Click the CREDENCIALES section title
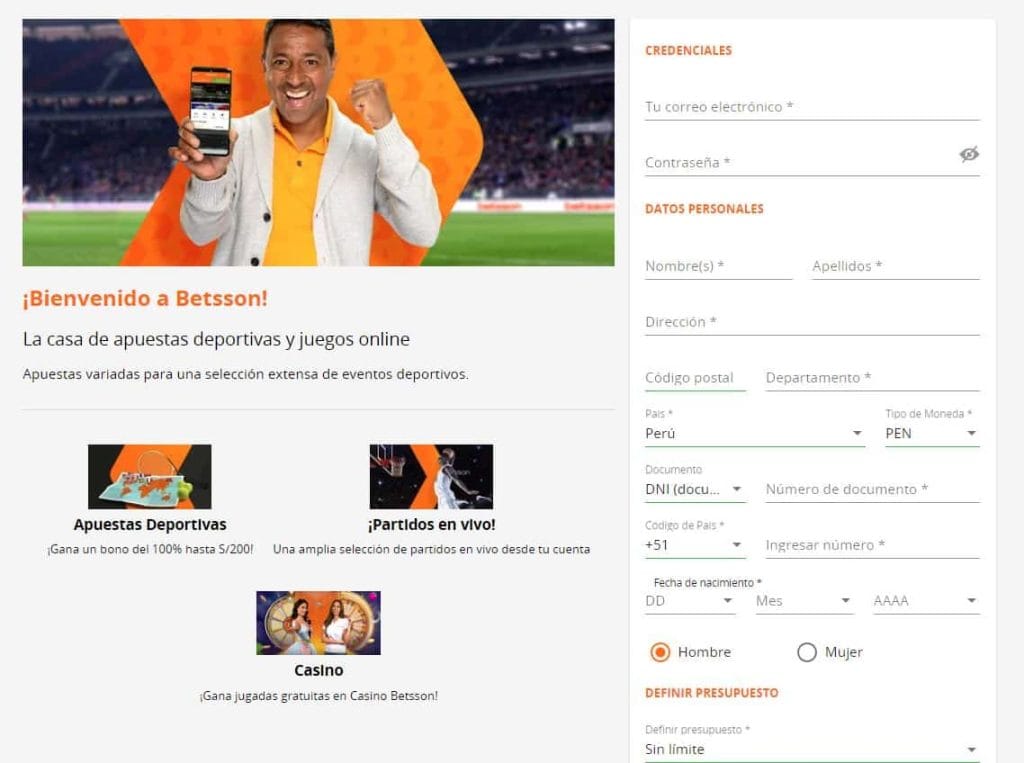 (x=688, y=50)
